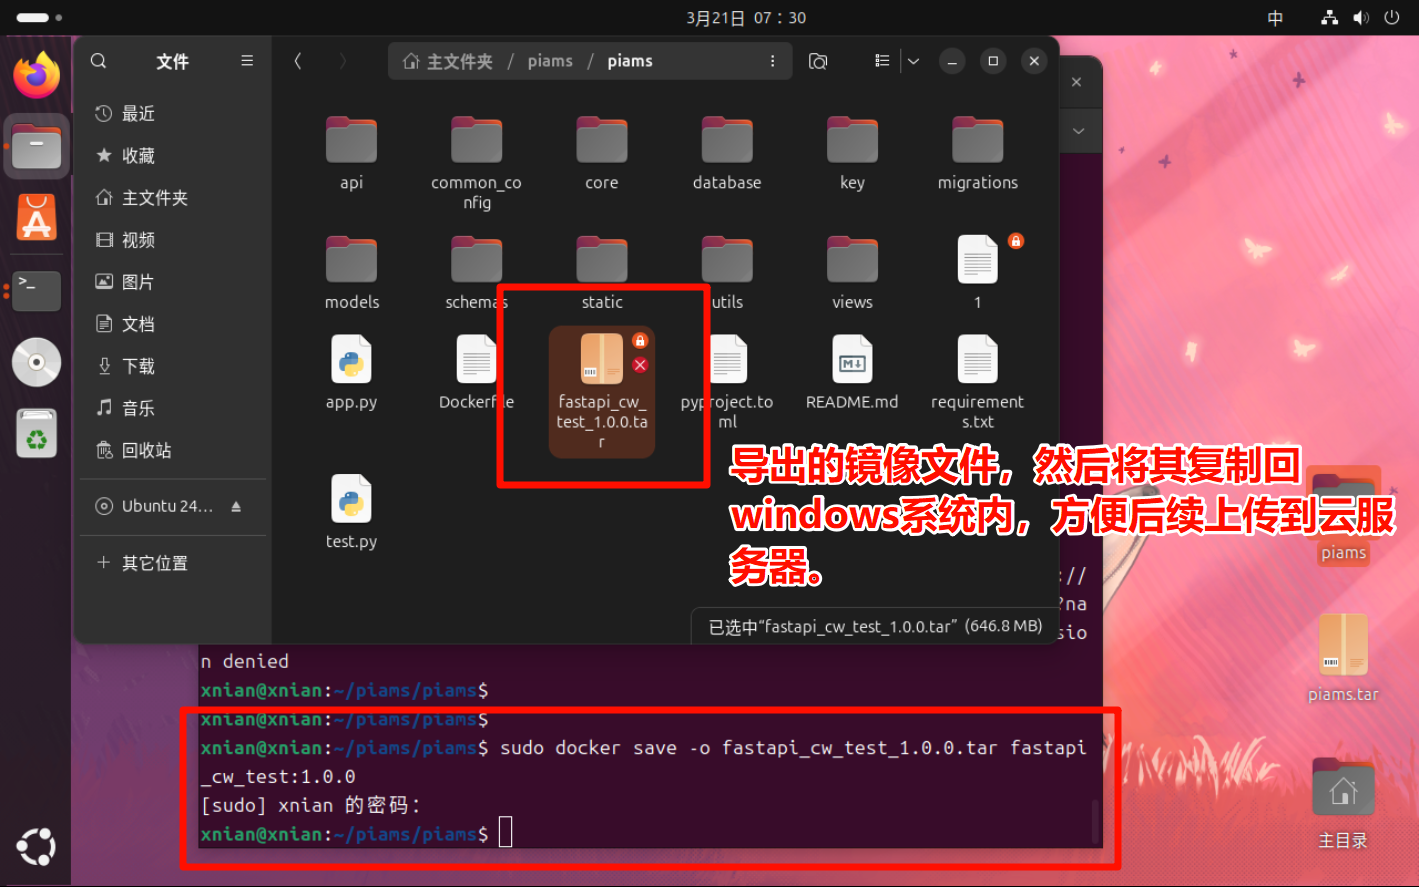Image resolution: width=1419 pixels, height=887 pixels.
Task: Select the app.py Python file
Action: coord(351,372)
